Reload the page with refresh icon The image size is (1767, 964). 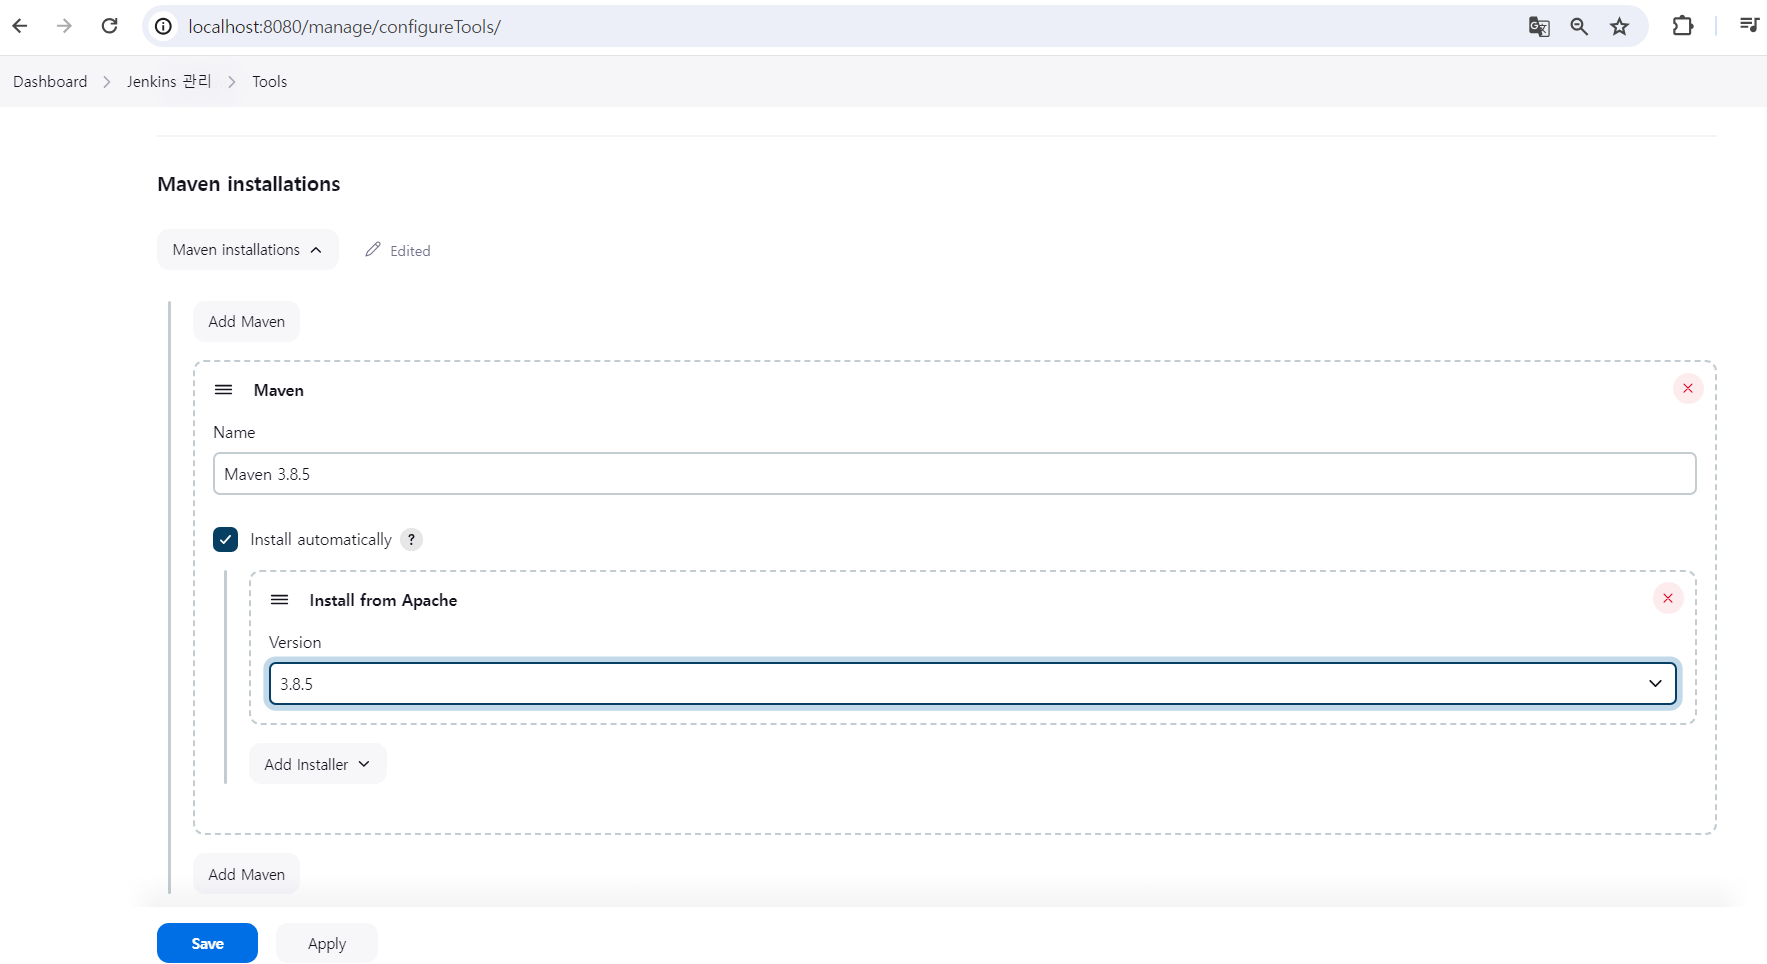coord(110,26)
